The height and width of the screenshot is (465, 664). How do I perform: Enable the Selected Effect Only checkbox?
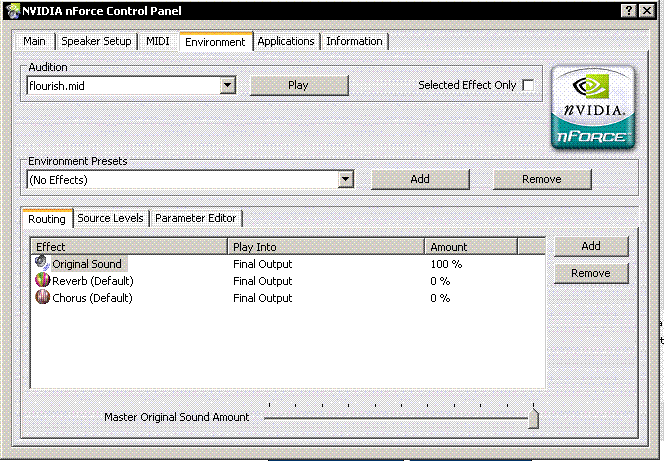(528, 86)
